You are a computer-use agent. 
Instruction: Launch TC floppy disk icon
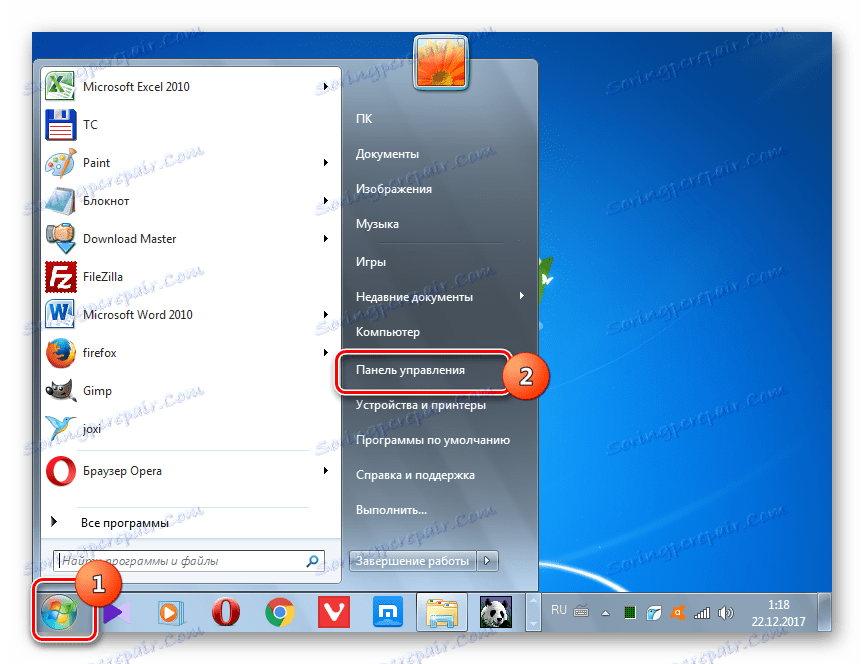tap(60, 125)
